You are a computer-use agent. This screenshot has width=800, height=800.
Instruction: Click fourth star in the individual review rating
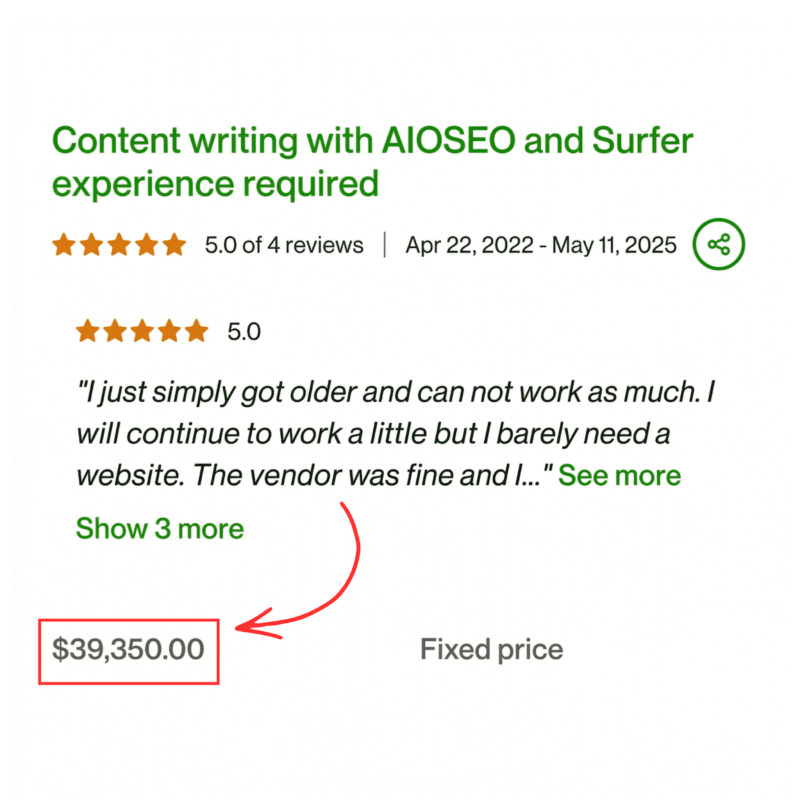169,331
